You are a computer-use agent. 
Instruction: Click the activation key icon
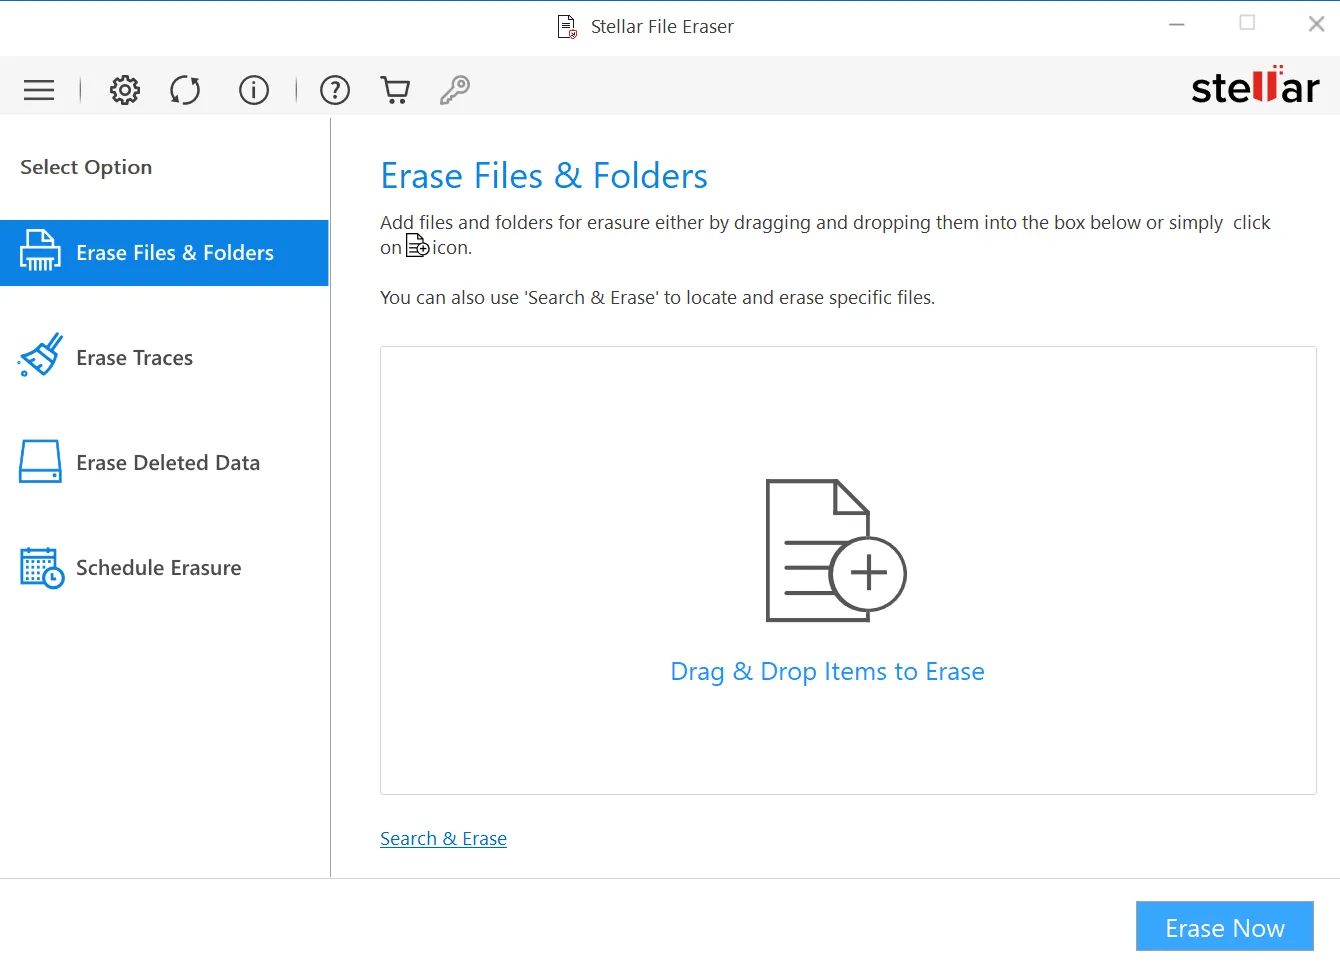pos(455,90)
